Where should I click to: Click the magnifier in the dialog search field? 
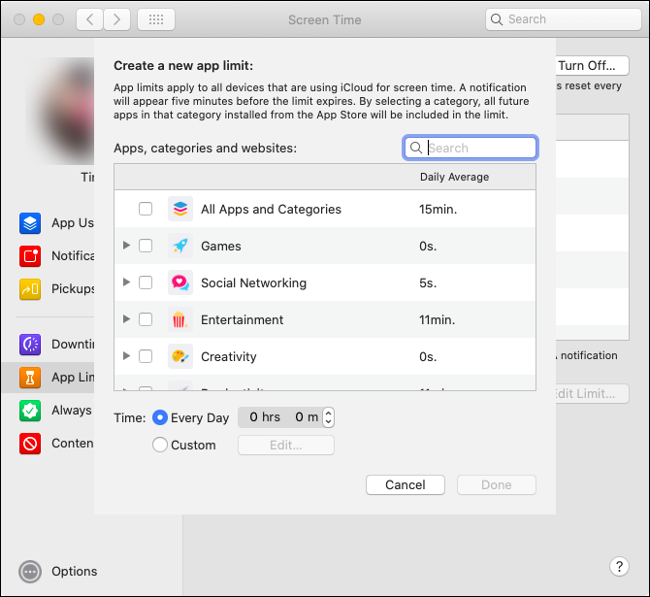pyautogui.click(x=415, y=148)
